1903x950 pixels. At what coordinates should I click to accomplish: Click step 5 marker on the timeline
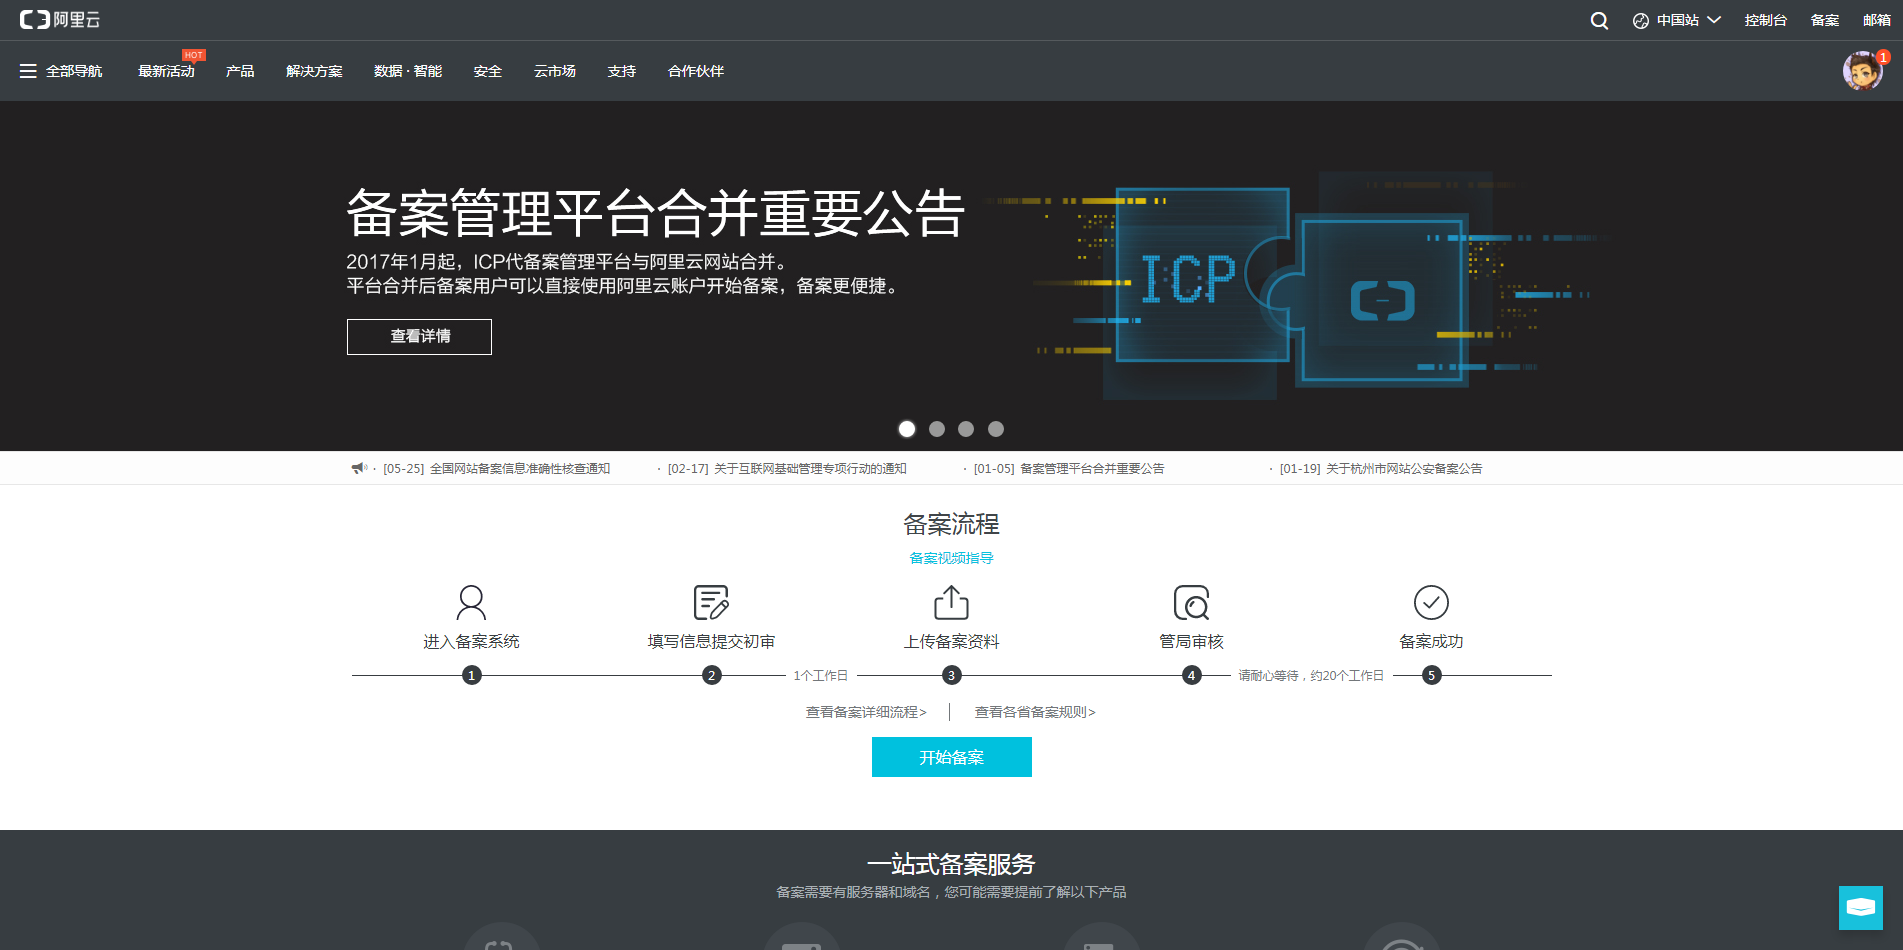[1432, 675]
